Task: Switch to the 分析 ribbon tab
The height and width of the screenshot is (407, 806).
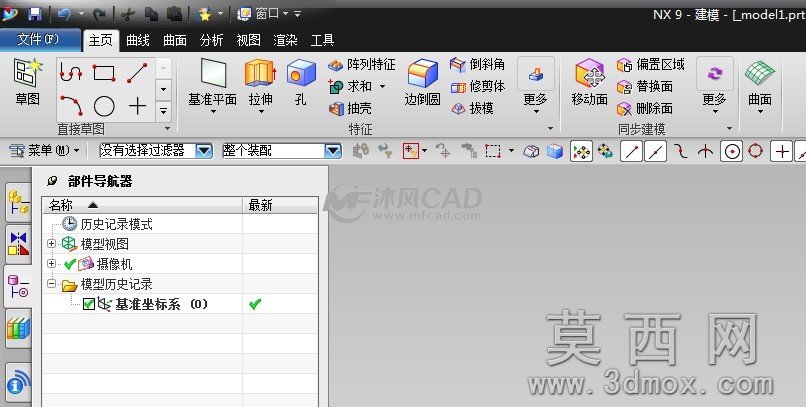Action: [x=211, y=40]
